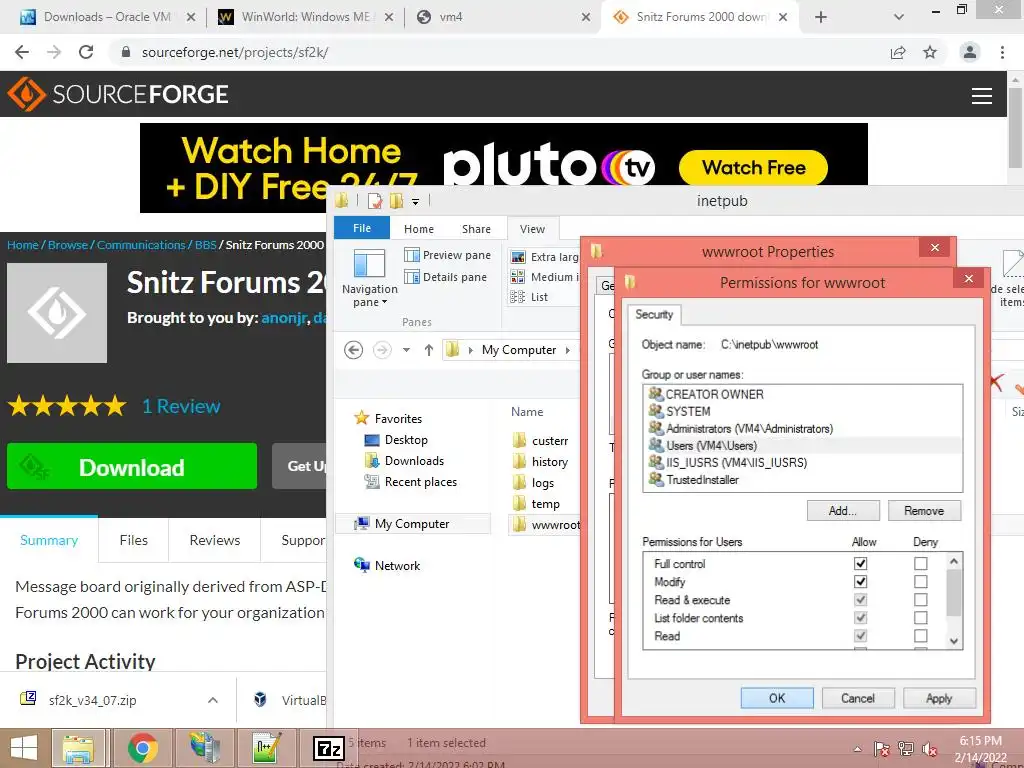Screen dimensions: 1024x768
Task: Switch to the Home ribbon tab
Action: coord(419,229)
